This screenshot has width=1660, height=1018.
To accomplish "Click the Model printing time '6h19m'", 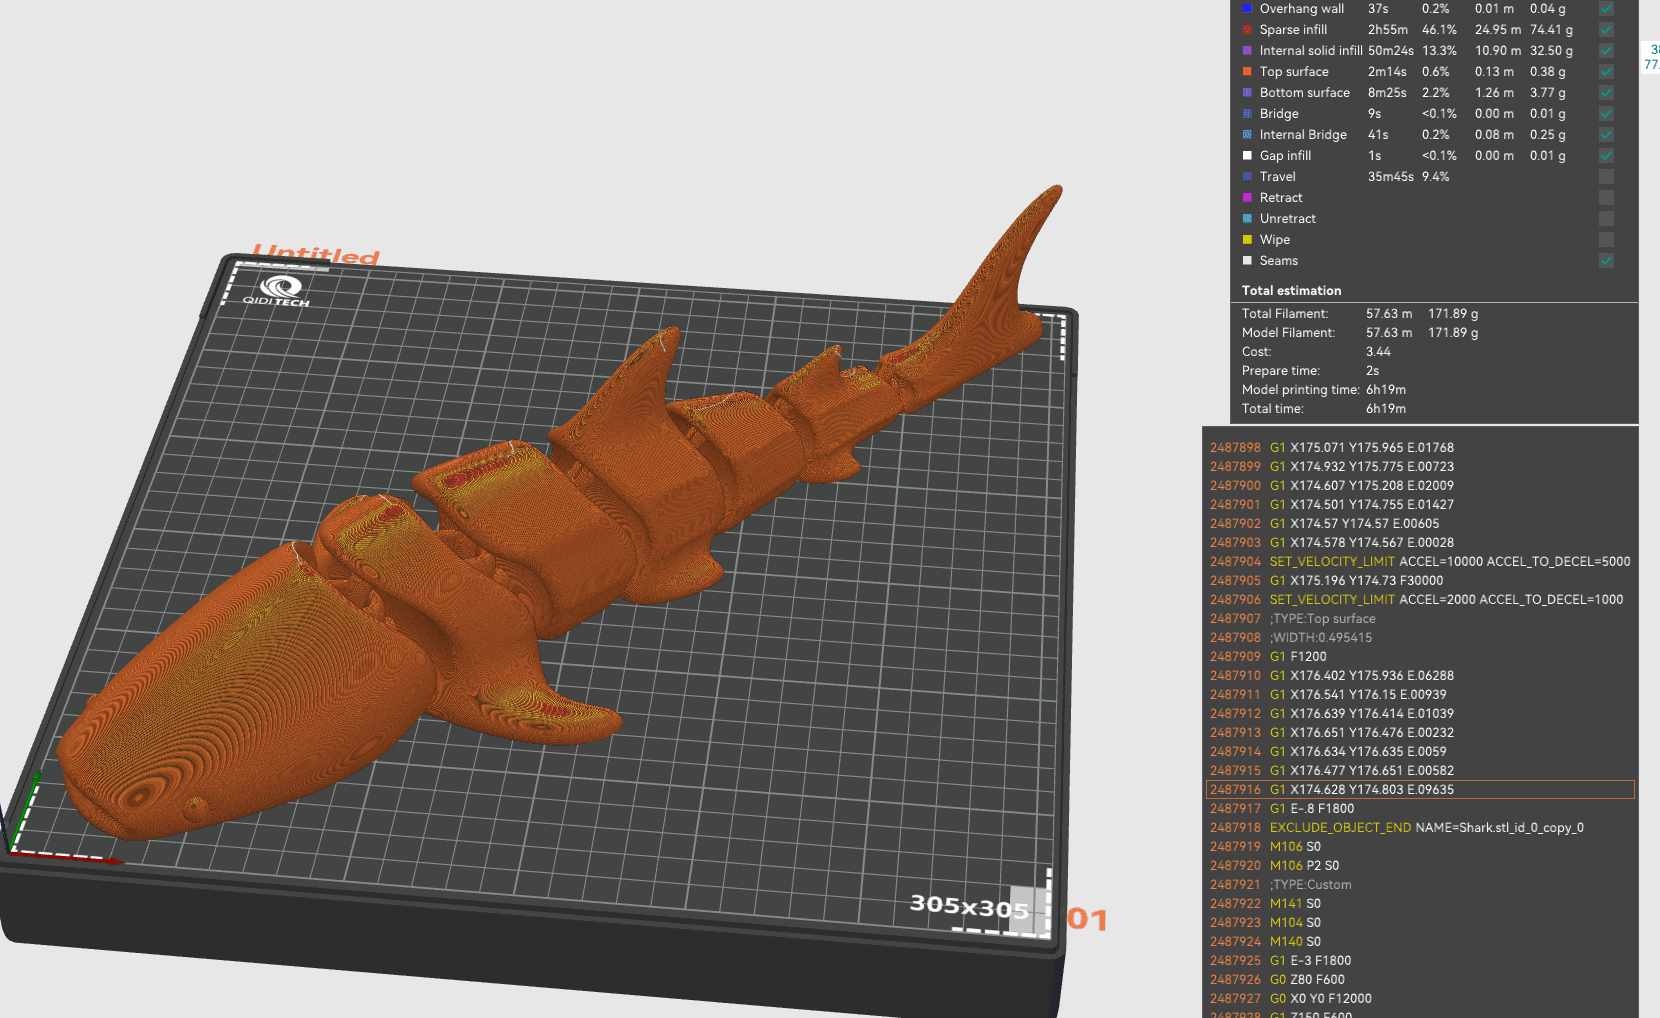I will click(x=1385, y=390).
